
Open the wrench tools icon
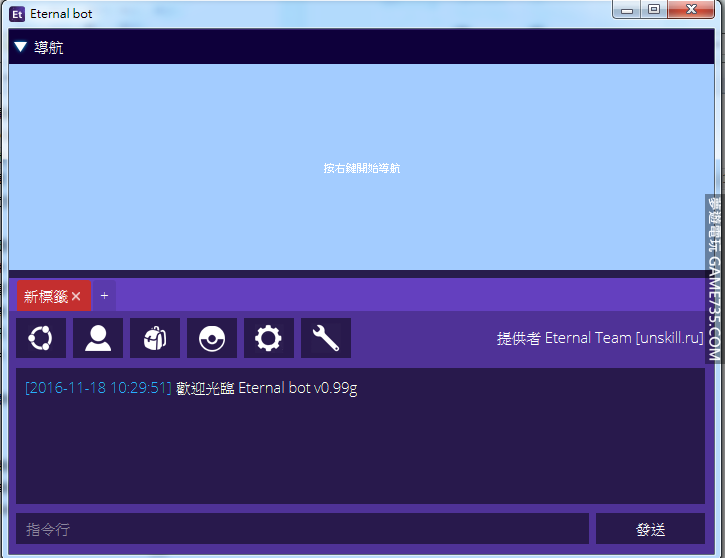tap(326, 338)
